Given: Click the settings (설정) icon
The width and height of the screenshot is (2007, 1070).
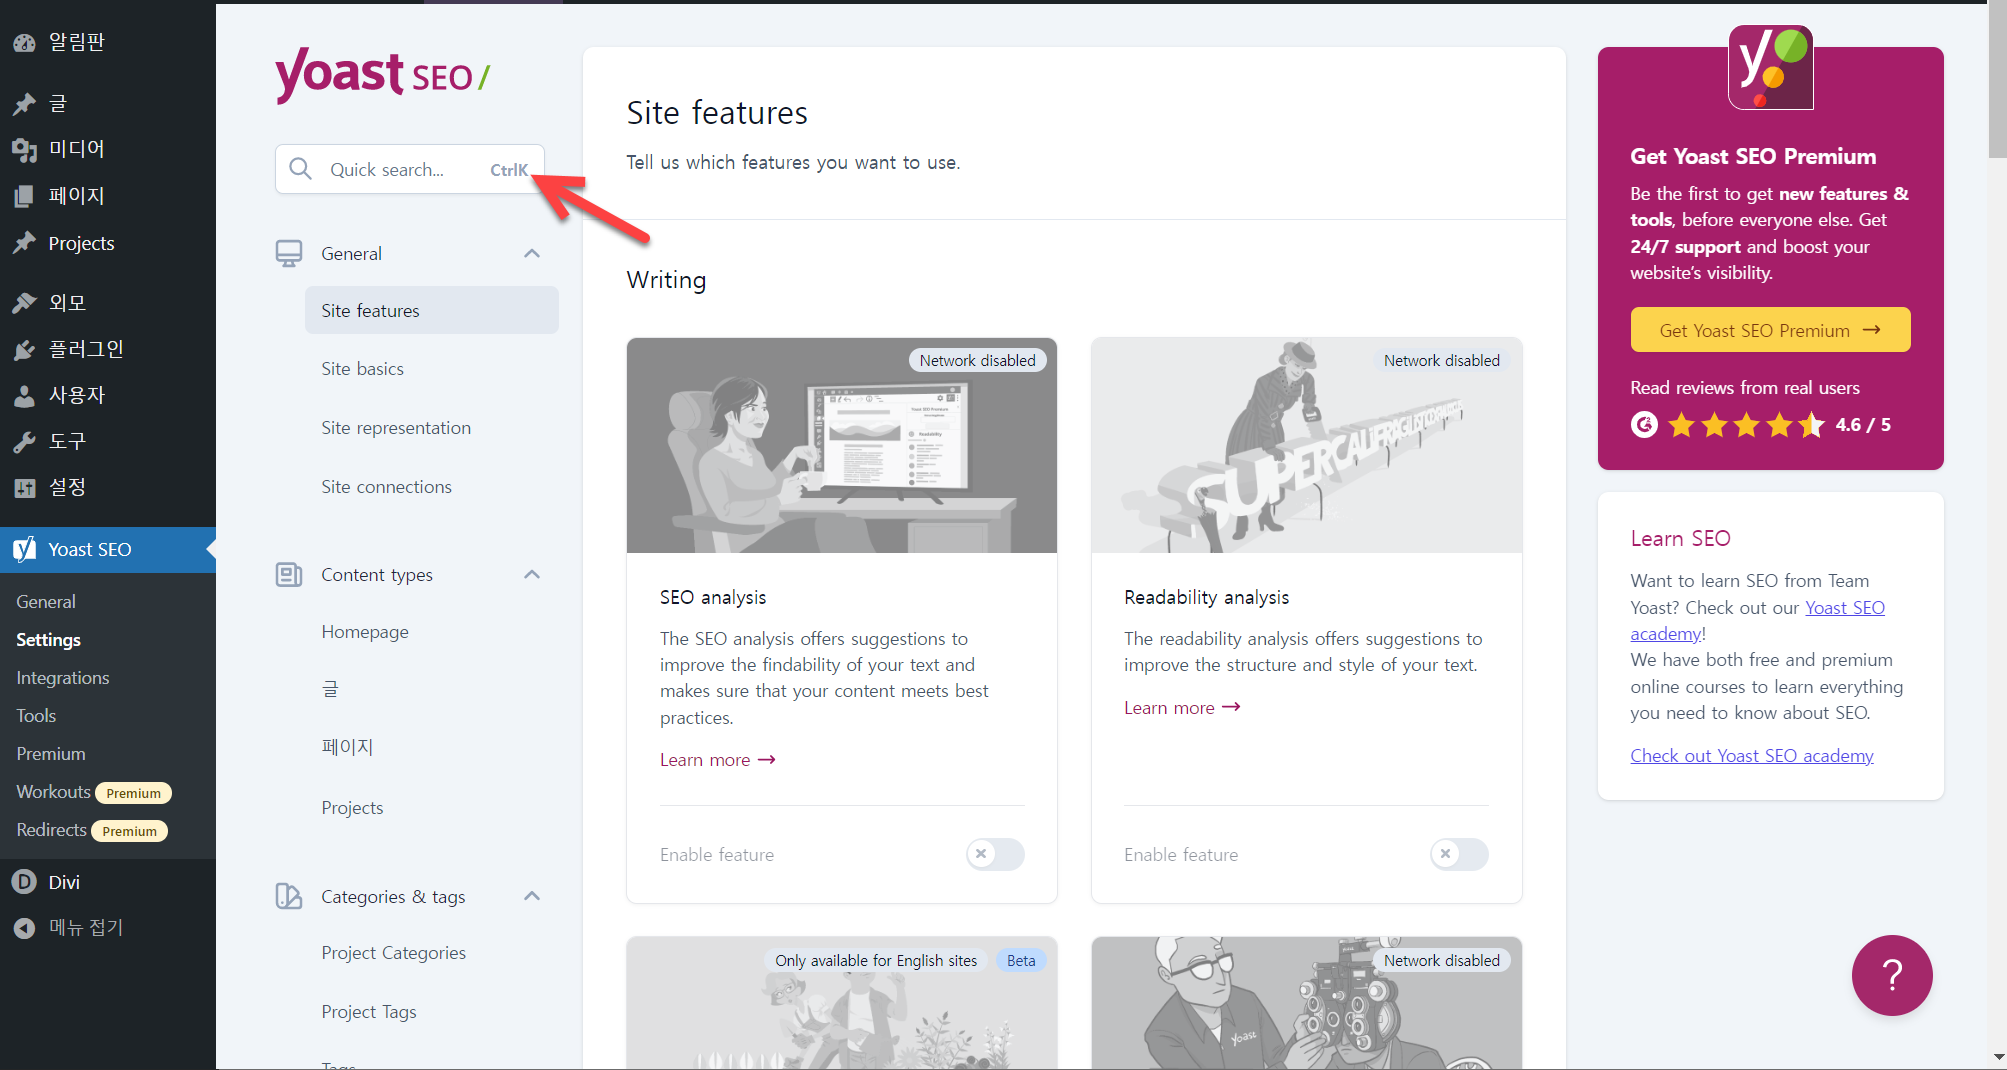Looking at the screenshot, I should click(x=24, y=487).
